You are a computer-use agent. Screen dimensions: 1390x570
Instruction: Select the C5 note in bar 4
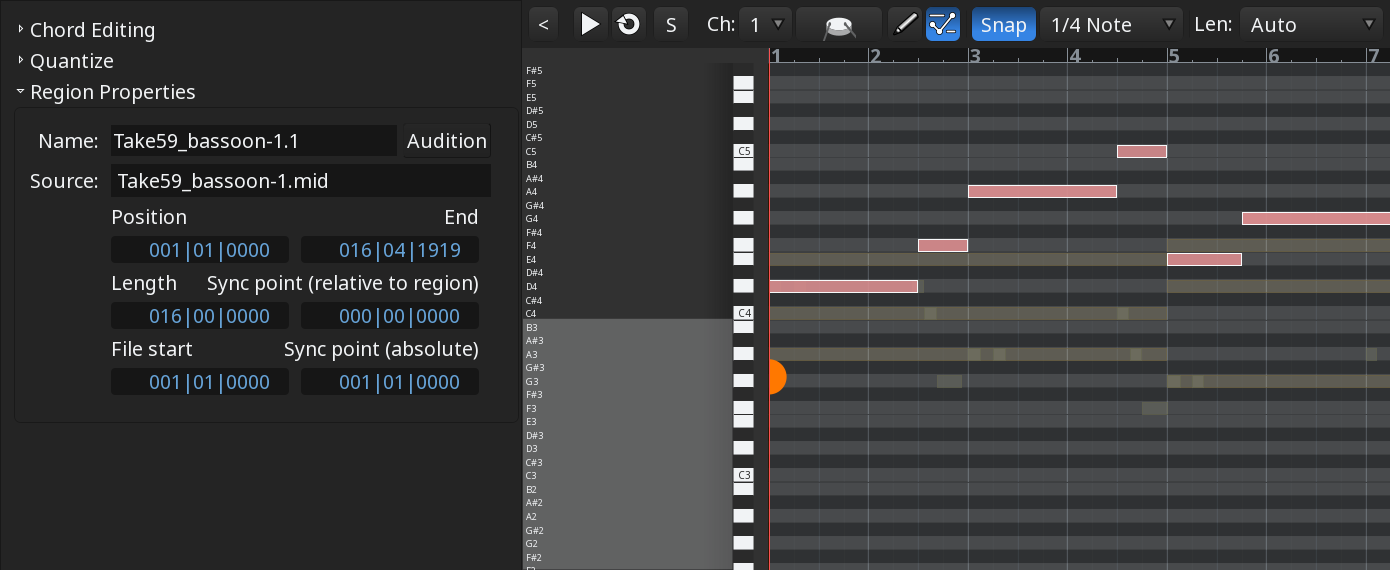[1142, 151]
